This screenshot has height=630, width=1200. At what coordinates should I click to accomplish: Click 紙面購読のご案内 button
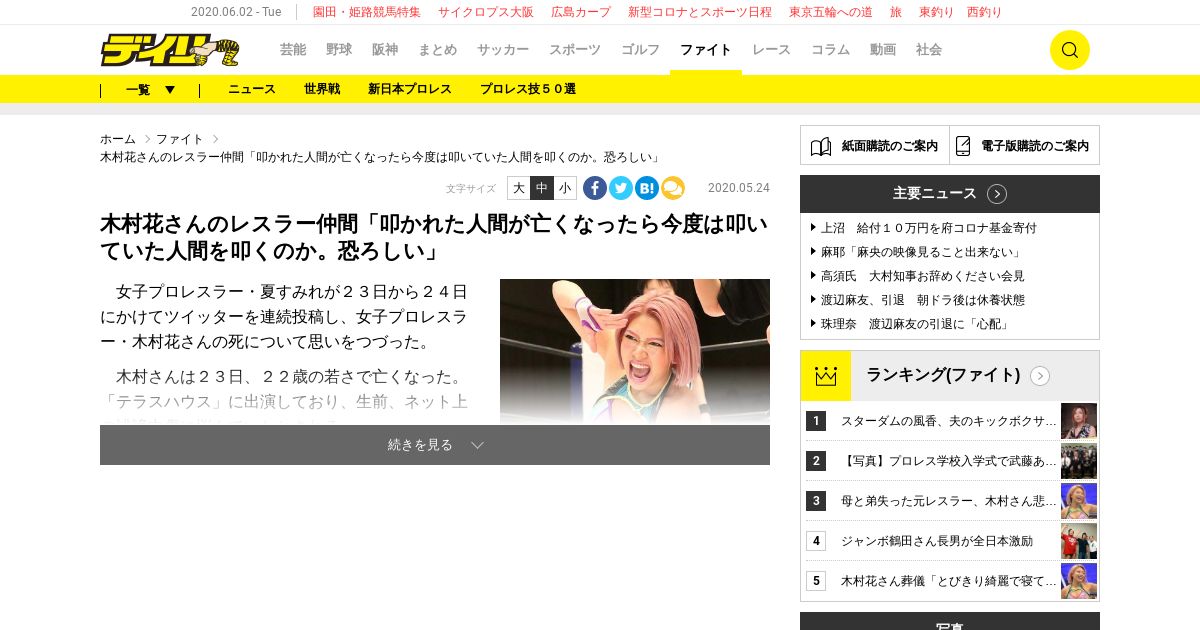click(875, 145)
